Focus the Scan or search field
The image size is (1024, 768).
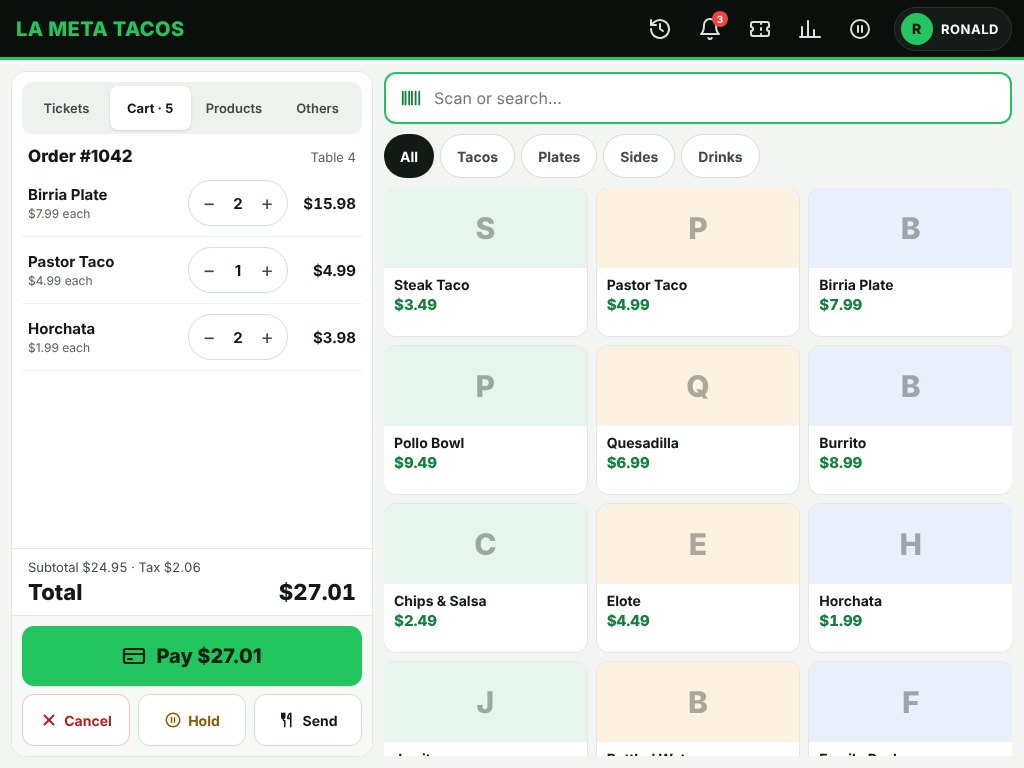tap(697, 98)
